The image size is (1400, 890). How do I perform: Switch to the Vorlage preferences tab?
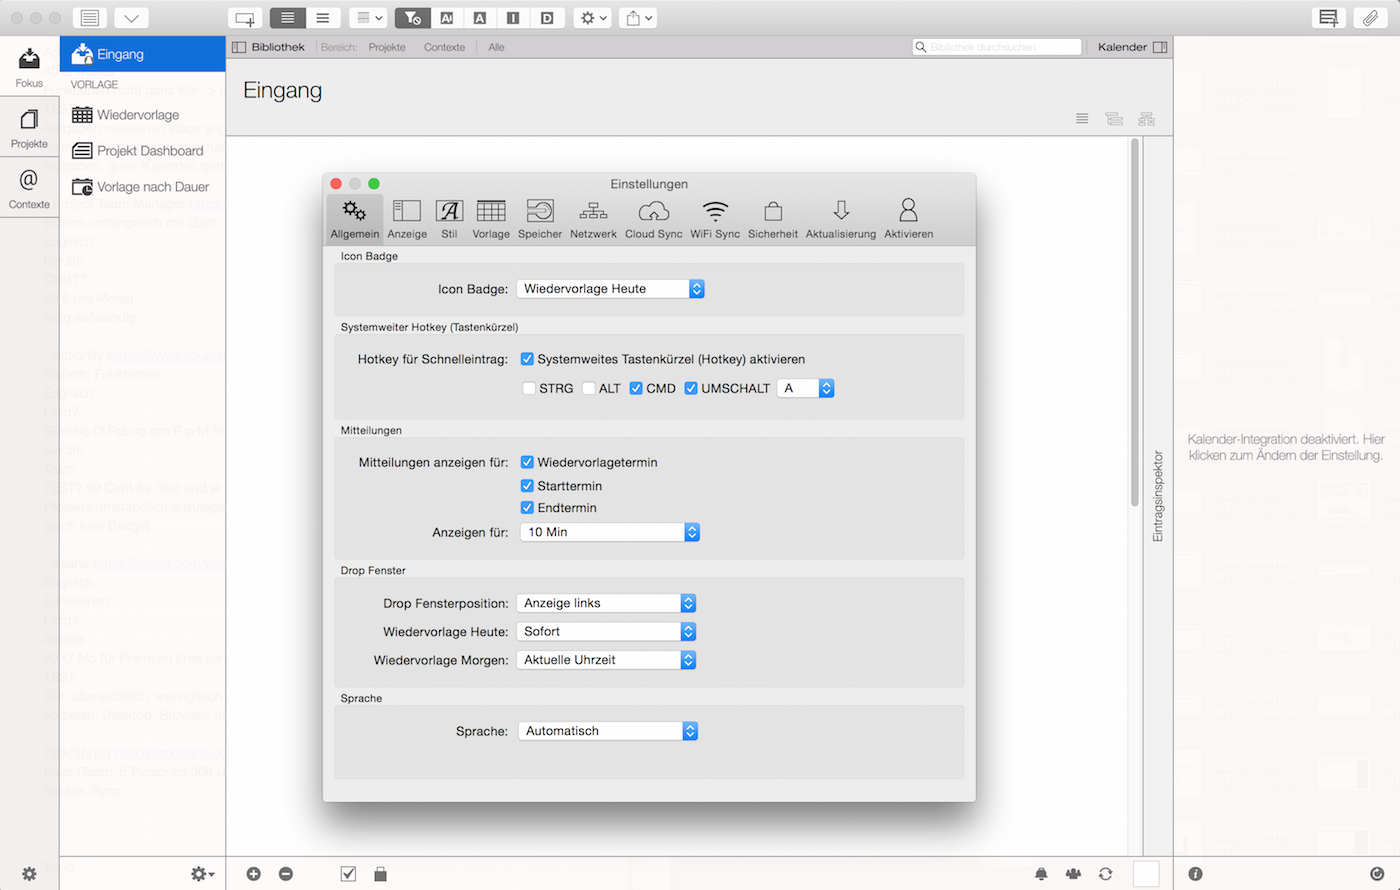pos(491,219)
